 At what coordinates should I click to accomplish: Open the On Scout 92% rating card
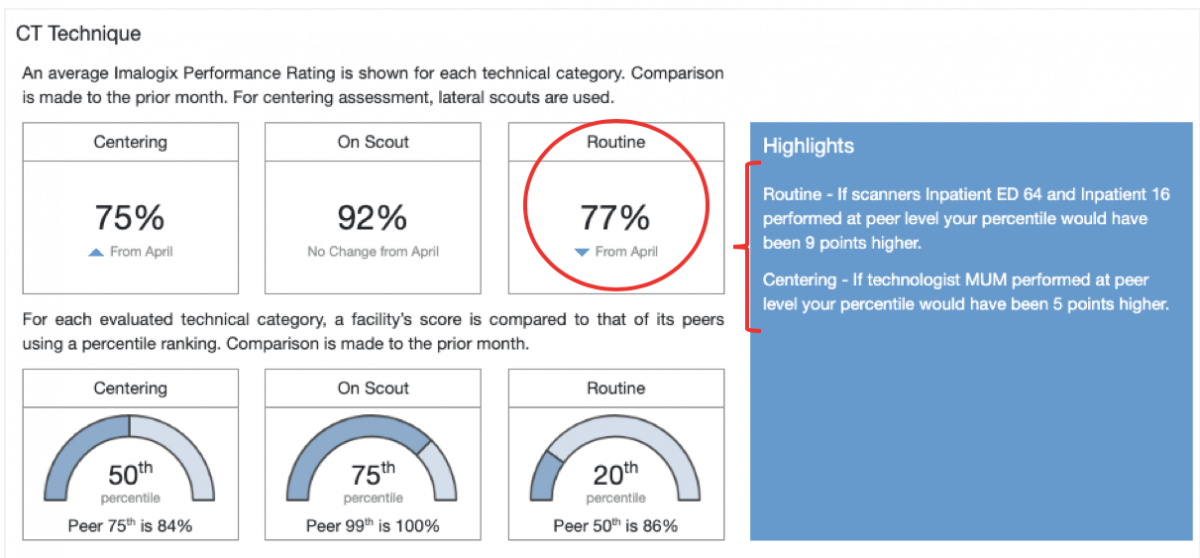373,208
